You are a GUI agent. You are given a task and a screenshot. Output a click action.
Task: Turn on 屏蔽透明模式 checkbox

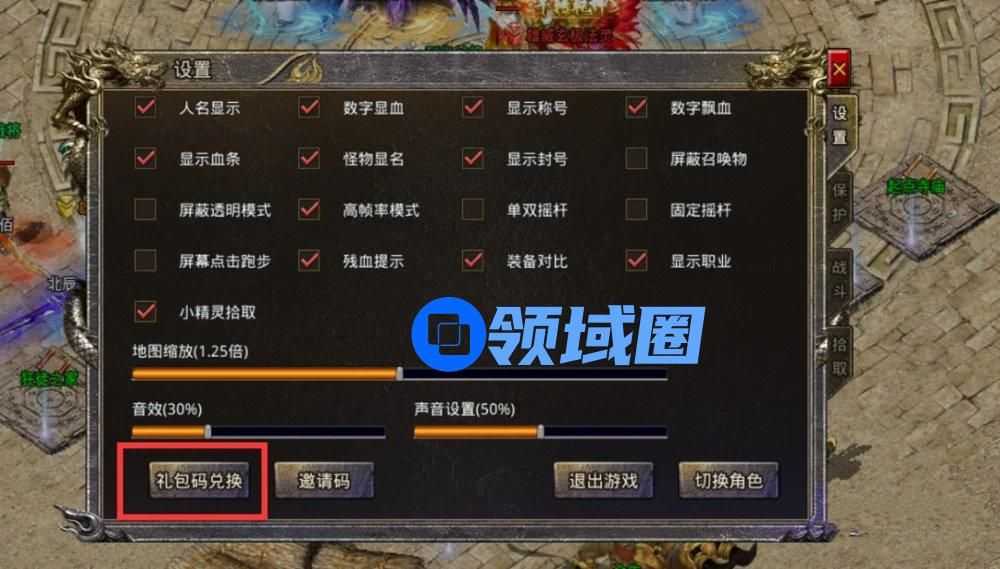[145, 209]
